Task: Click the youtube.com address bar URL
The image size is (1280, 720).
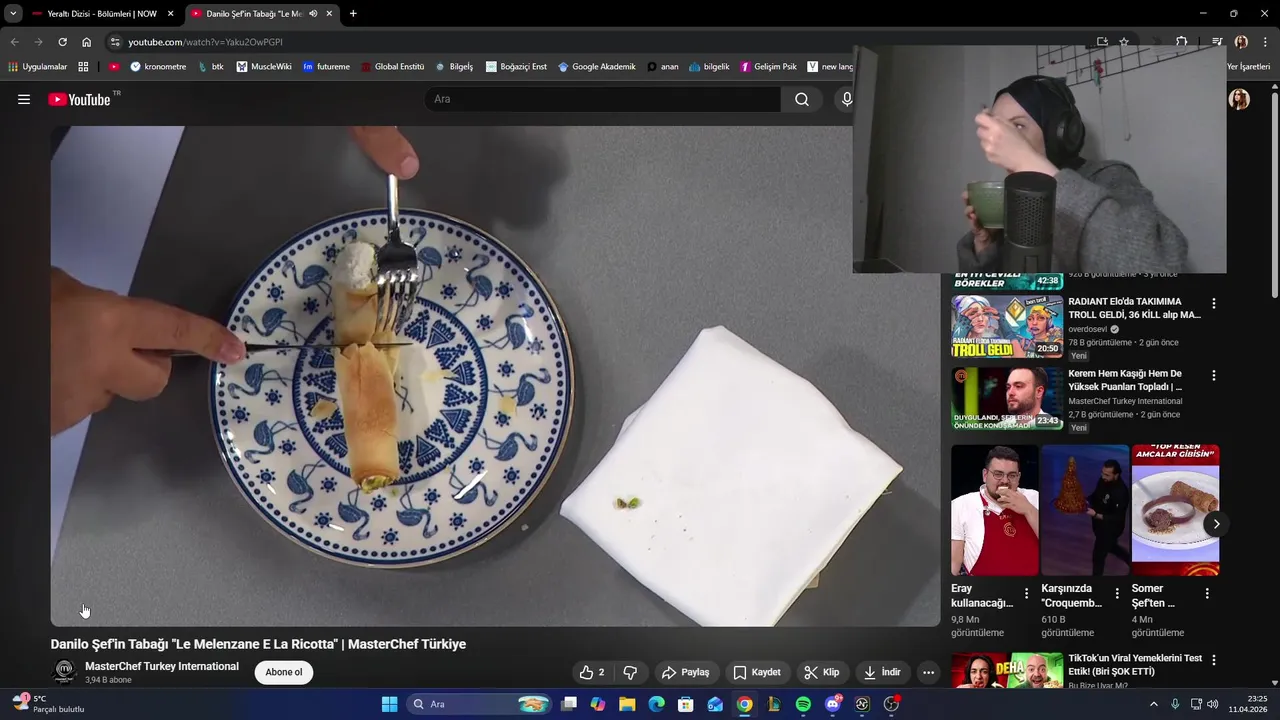Action: point(205,42)
